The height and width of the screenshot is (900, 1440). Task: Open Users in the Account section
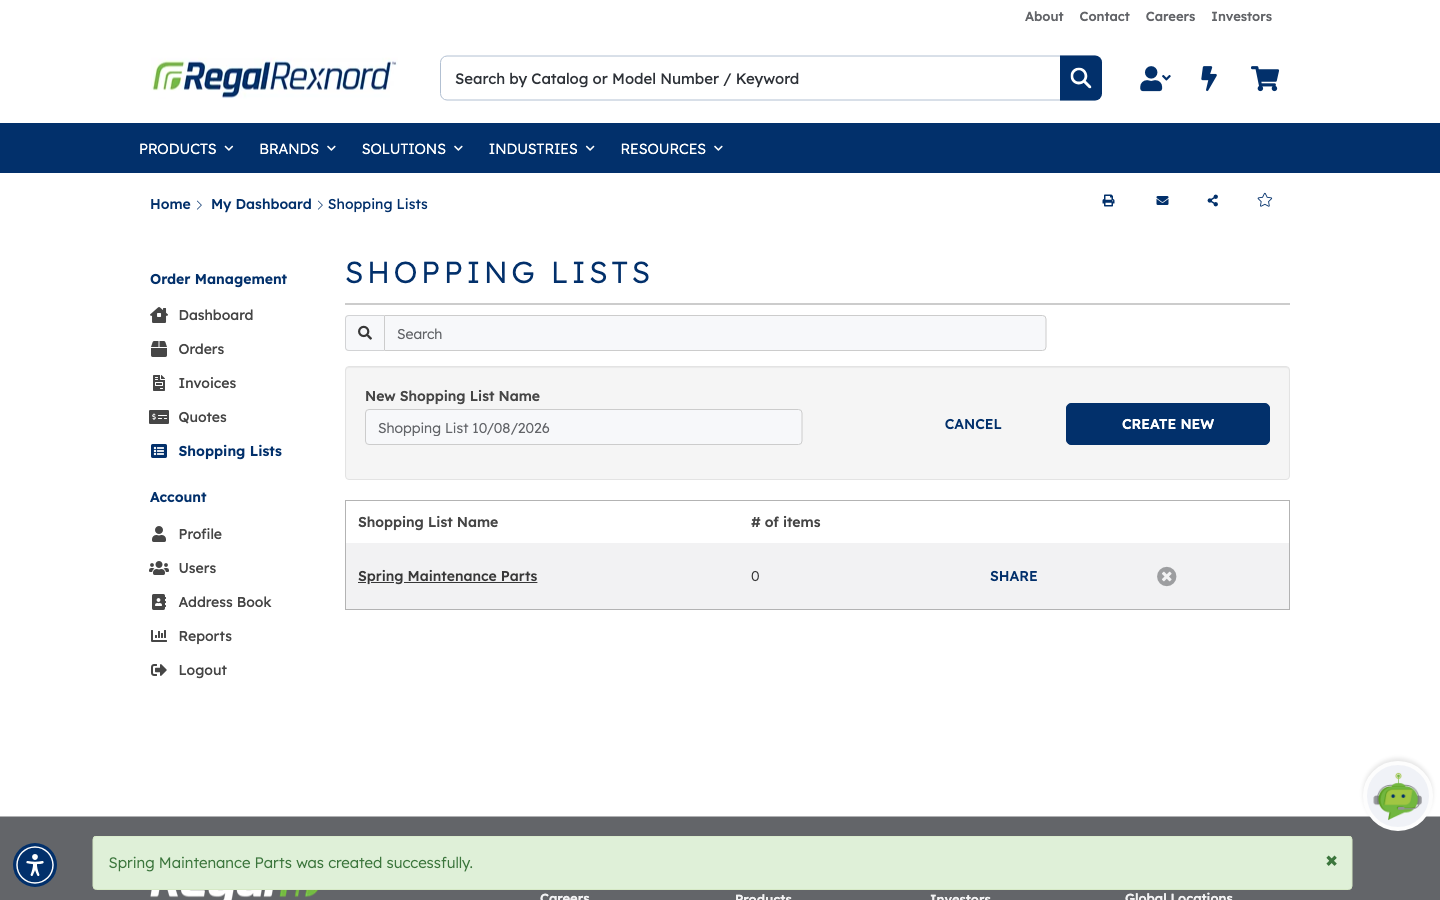(x=183, y=568)
